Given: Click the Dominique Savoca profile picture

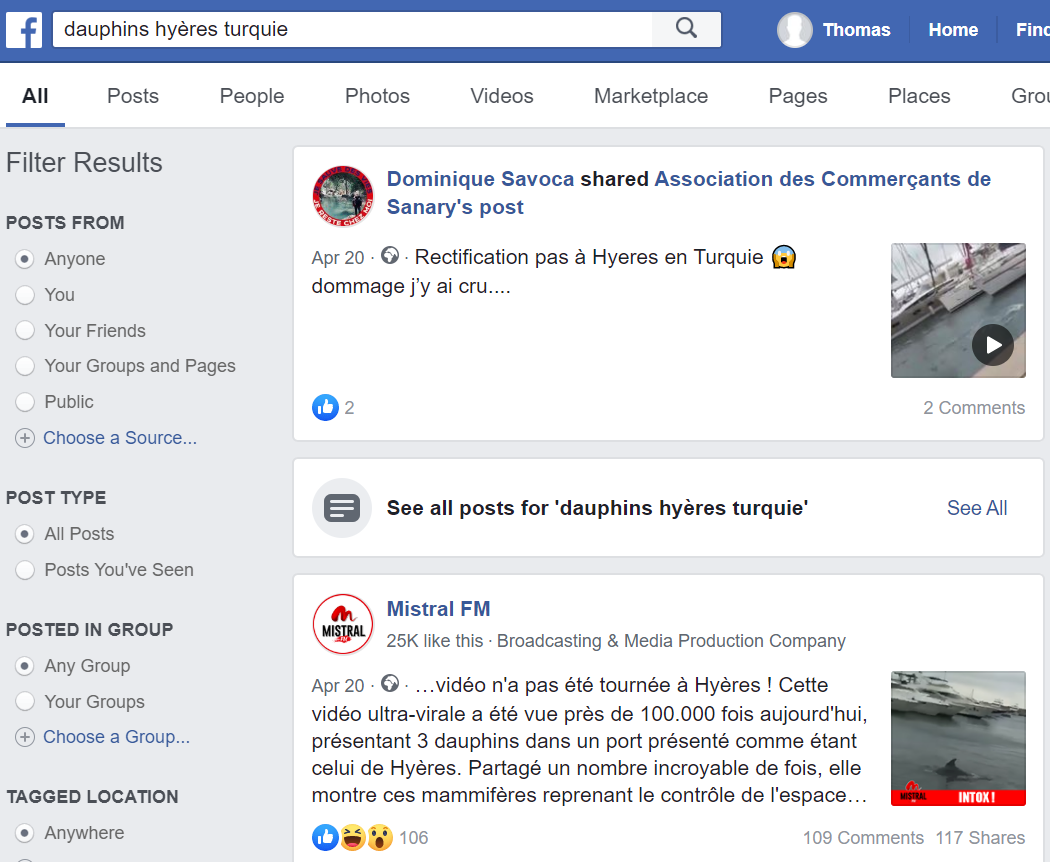Looking at the screenshot, I should click(343, 196).
